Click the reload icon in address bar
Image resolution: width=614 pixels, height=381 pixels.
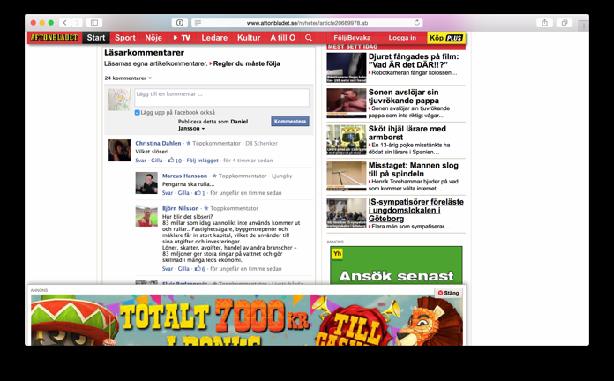click(417, 23)
